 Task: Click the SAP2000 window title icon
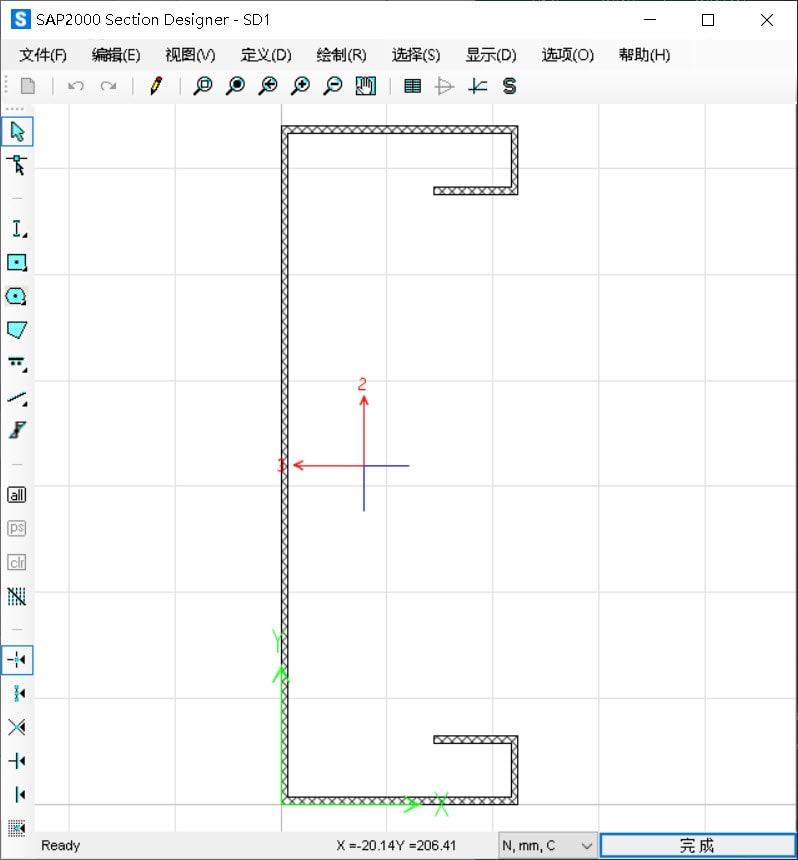[21, 20]
